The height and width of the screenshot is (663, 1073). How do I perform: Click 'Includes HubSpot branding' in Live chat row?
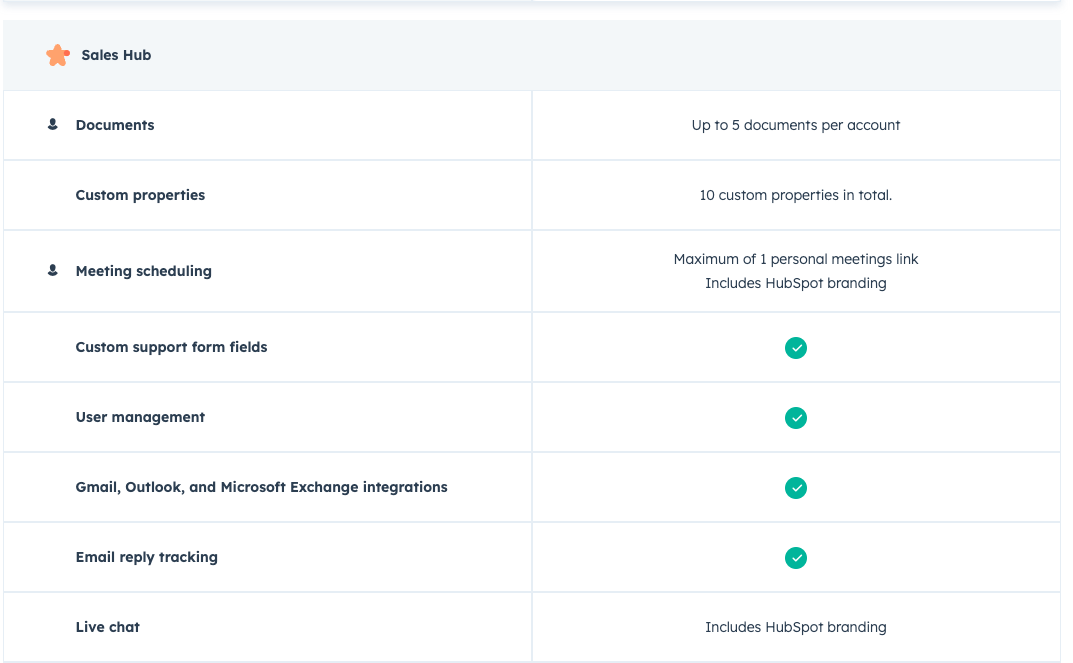point(796,627)
